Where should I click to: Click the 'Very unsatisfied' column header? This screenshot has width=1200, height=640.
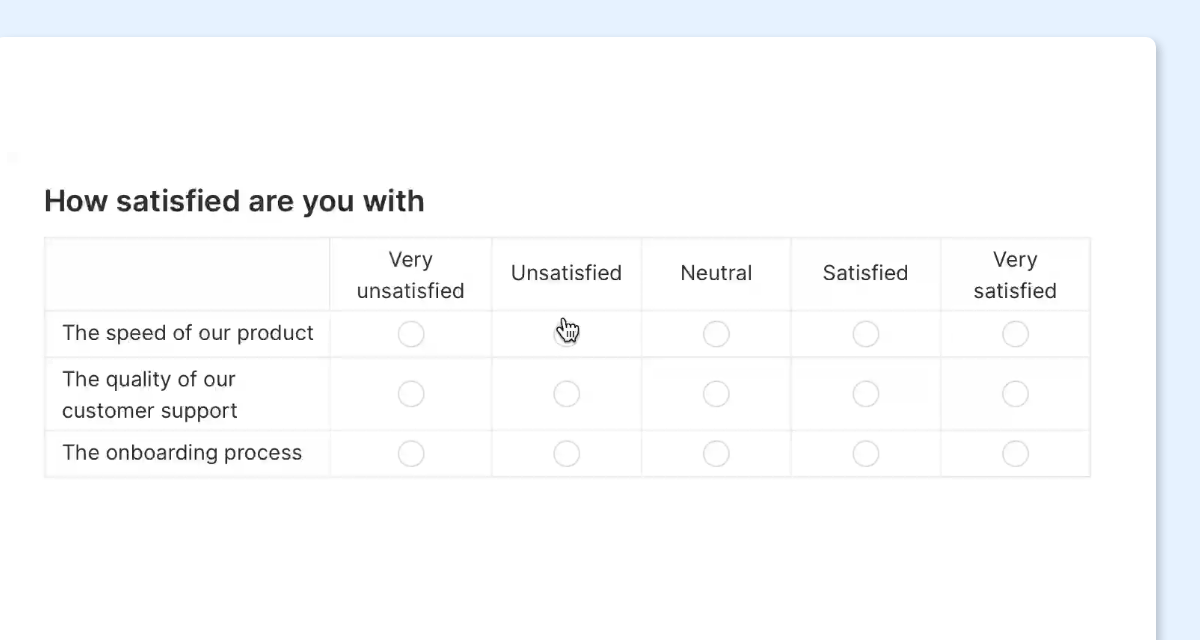click(411, 275)
